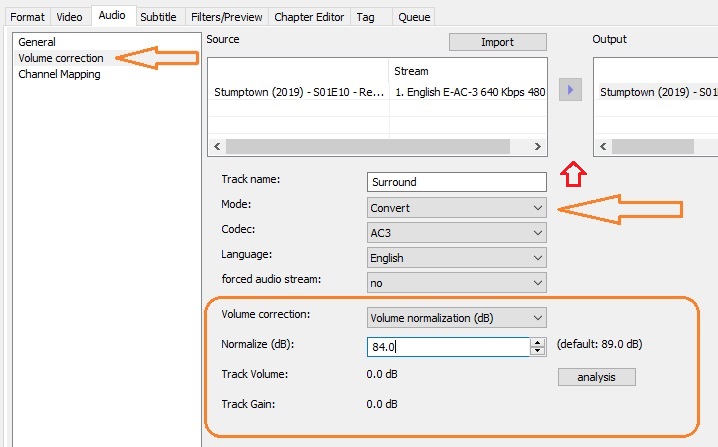
Task: Open the Mode dropdown showing Convert
Action: coord(457,208)
